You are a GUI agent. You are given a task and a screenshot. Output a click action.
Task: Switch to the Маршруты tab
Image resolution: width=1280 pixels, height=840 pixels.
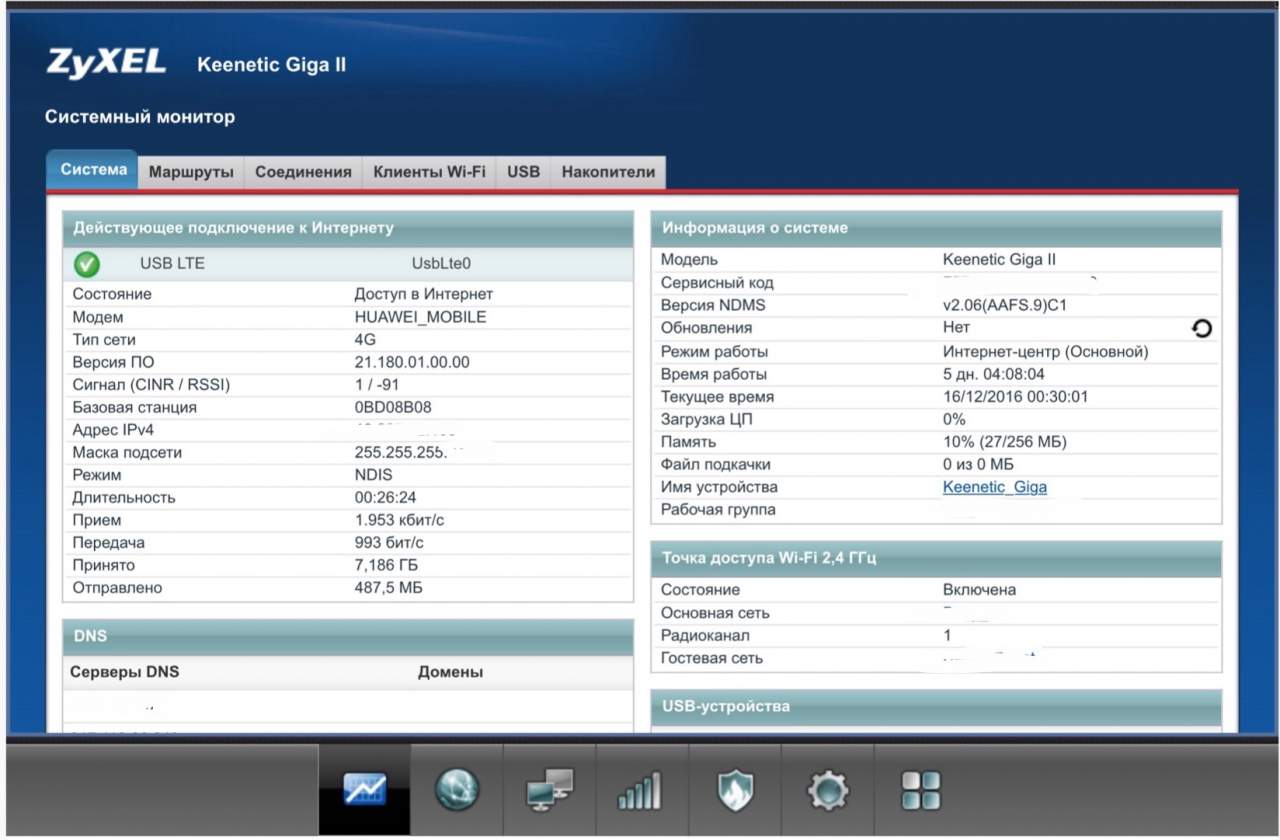tap(191, 172)
